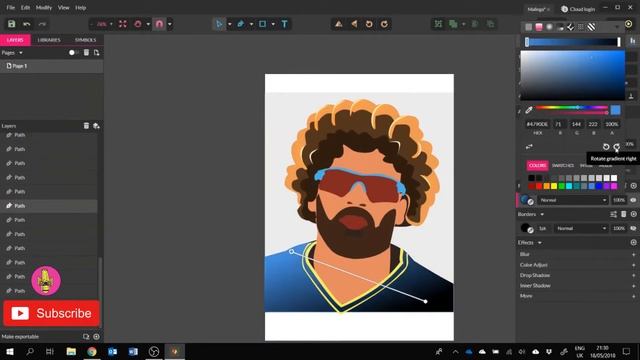Undo the last action
This screenshot has height=360, width=640.
27,24
